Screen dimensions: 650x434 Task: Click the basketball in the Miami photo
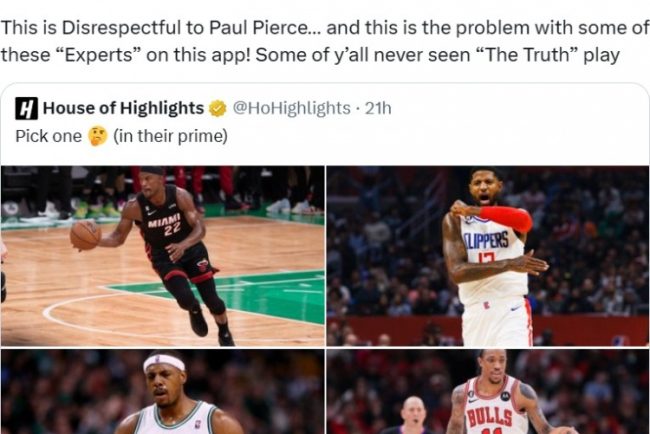(x=85, y=235)
